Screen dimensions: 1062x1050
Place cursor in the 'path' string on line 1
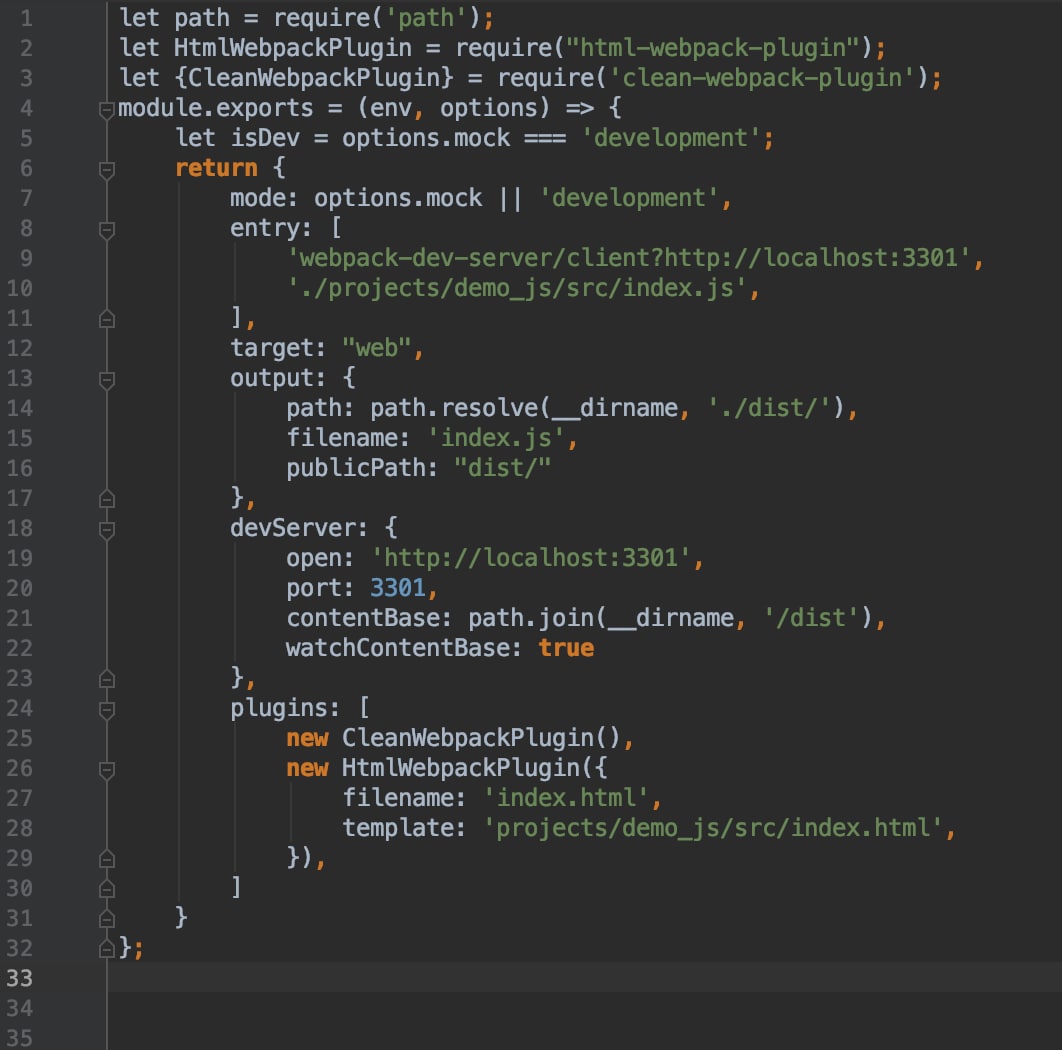click(425, 18)
